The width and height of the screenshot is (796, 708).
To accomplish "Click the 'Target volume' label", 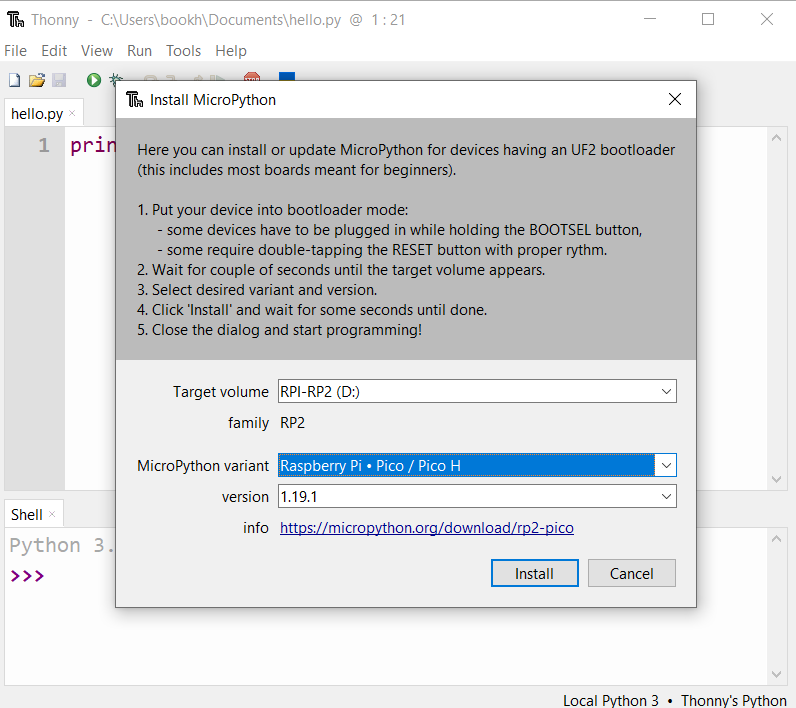I will tap(221, 392).
